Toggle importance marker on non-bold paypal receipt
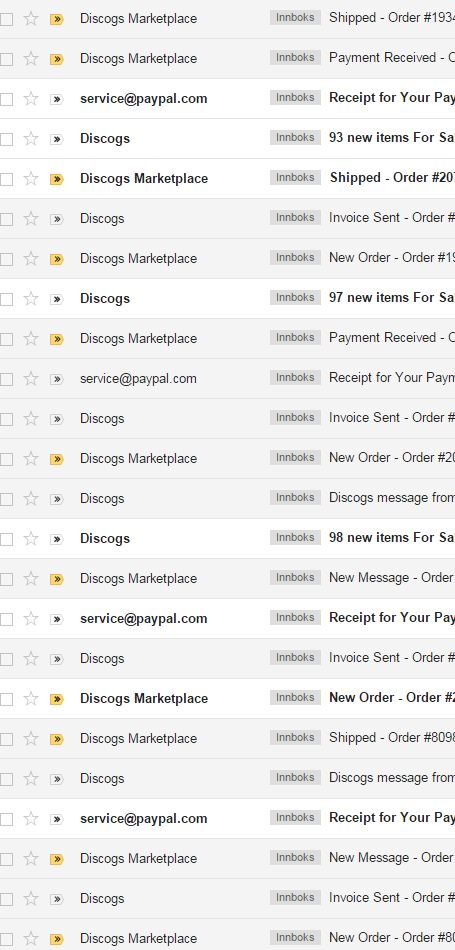The image size is (455, 950). [x=56, y=379]
